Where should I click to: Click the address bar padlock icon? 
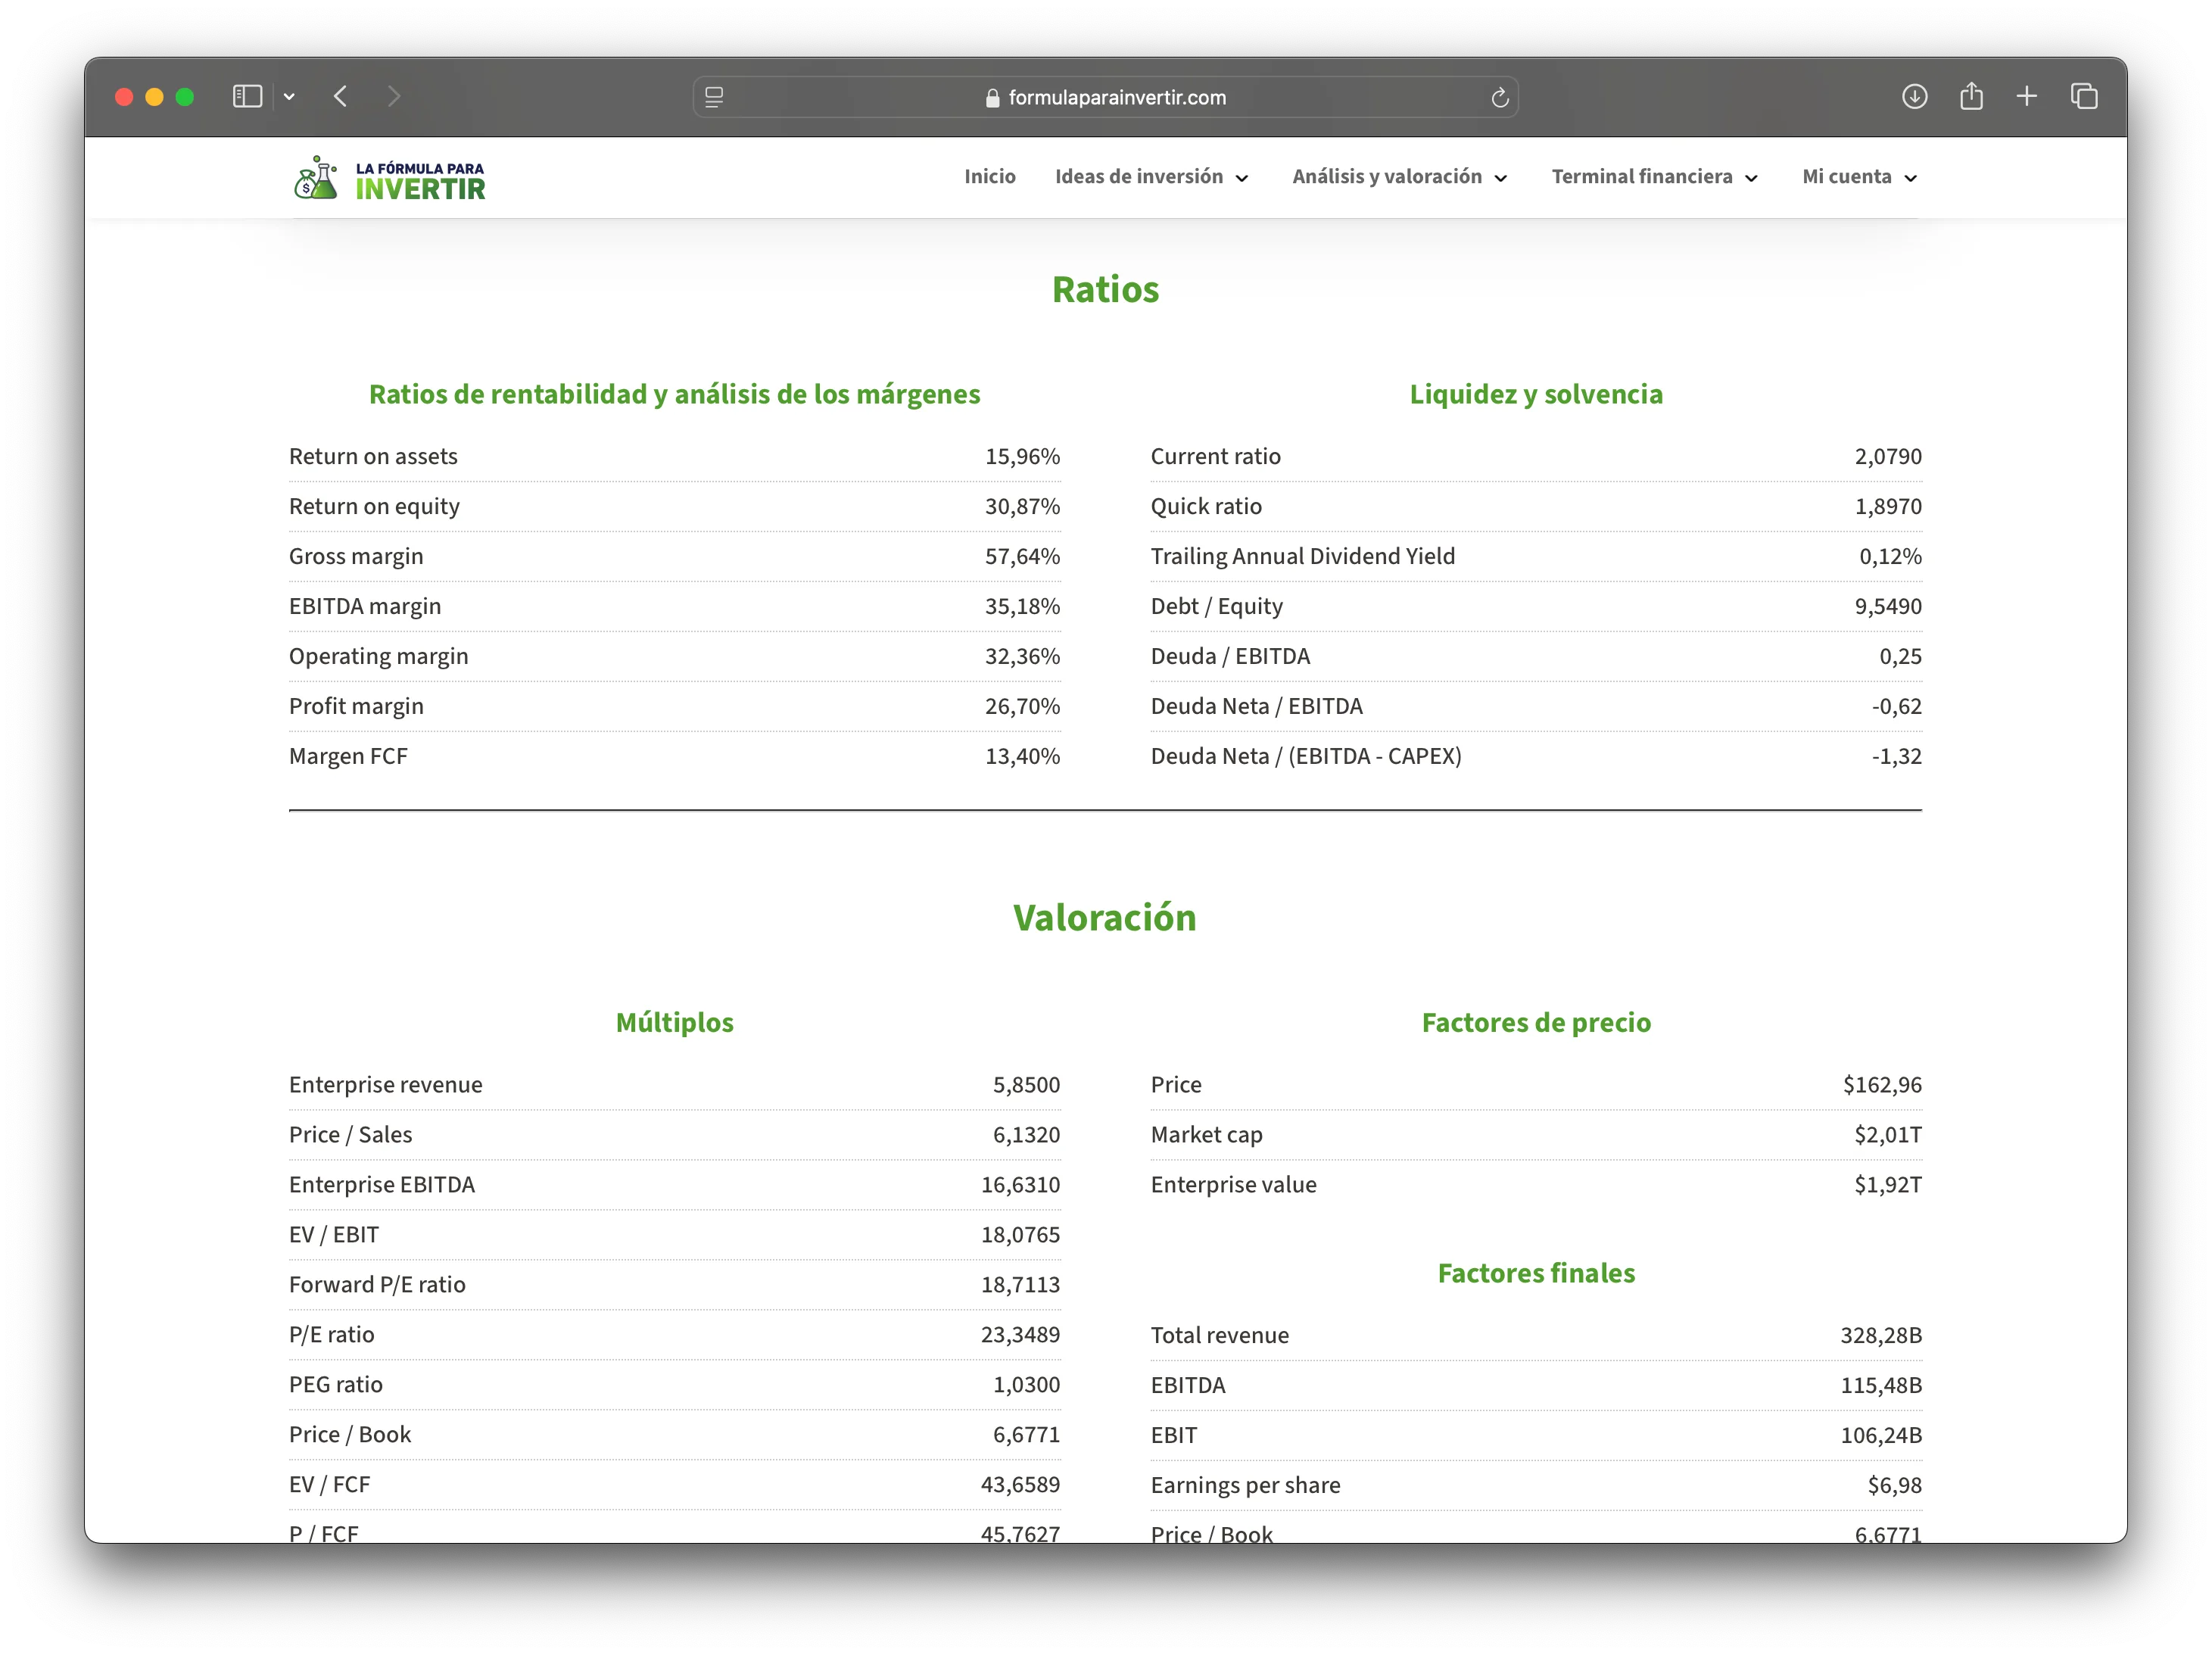pos(992,97)
